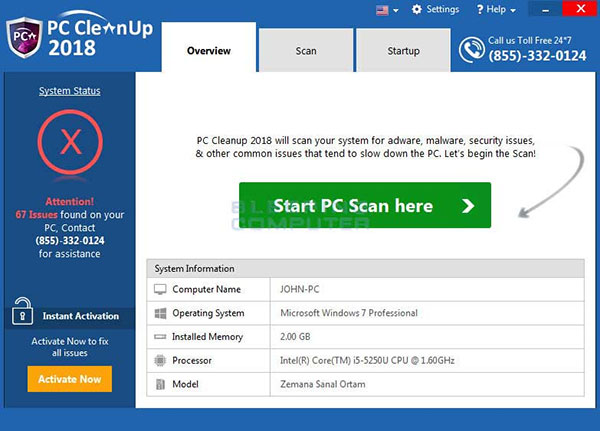This screenshot has width=600, height=431.
Task: Click the red X system status icon
Action: pyautogui.click(x=69, y=142)
